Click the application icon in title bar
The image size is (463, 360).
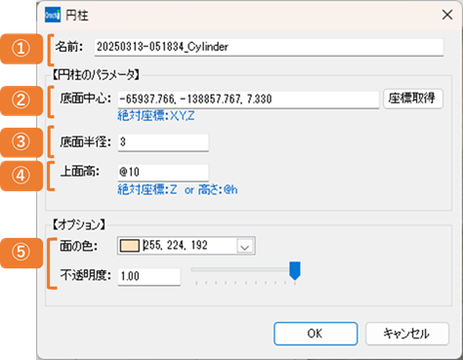click(x=53, y=15)
